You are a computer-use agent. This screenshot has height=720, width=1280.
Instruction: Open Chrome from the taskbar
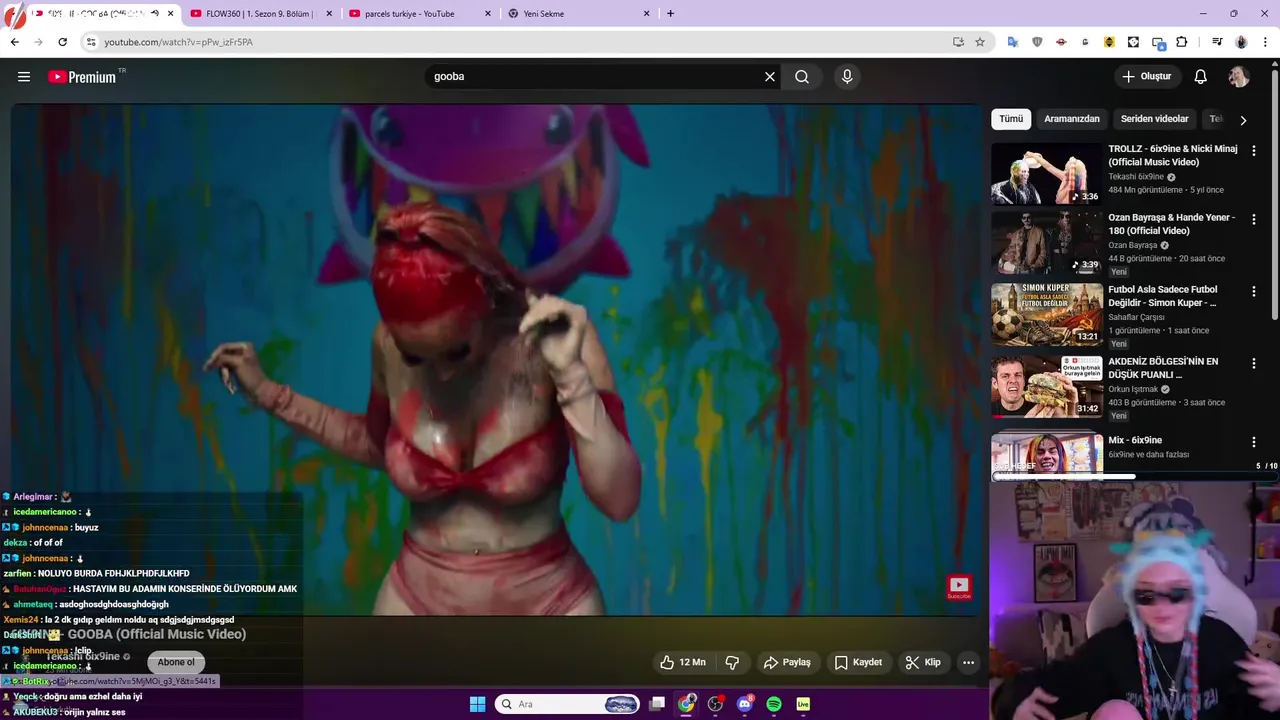(x=686, y=704)
